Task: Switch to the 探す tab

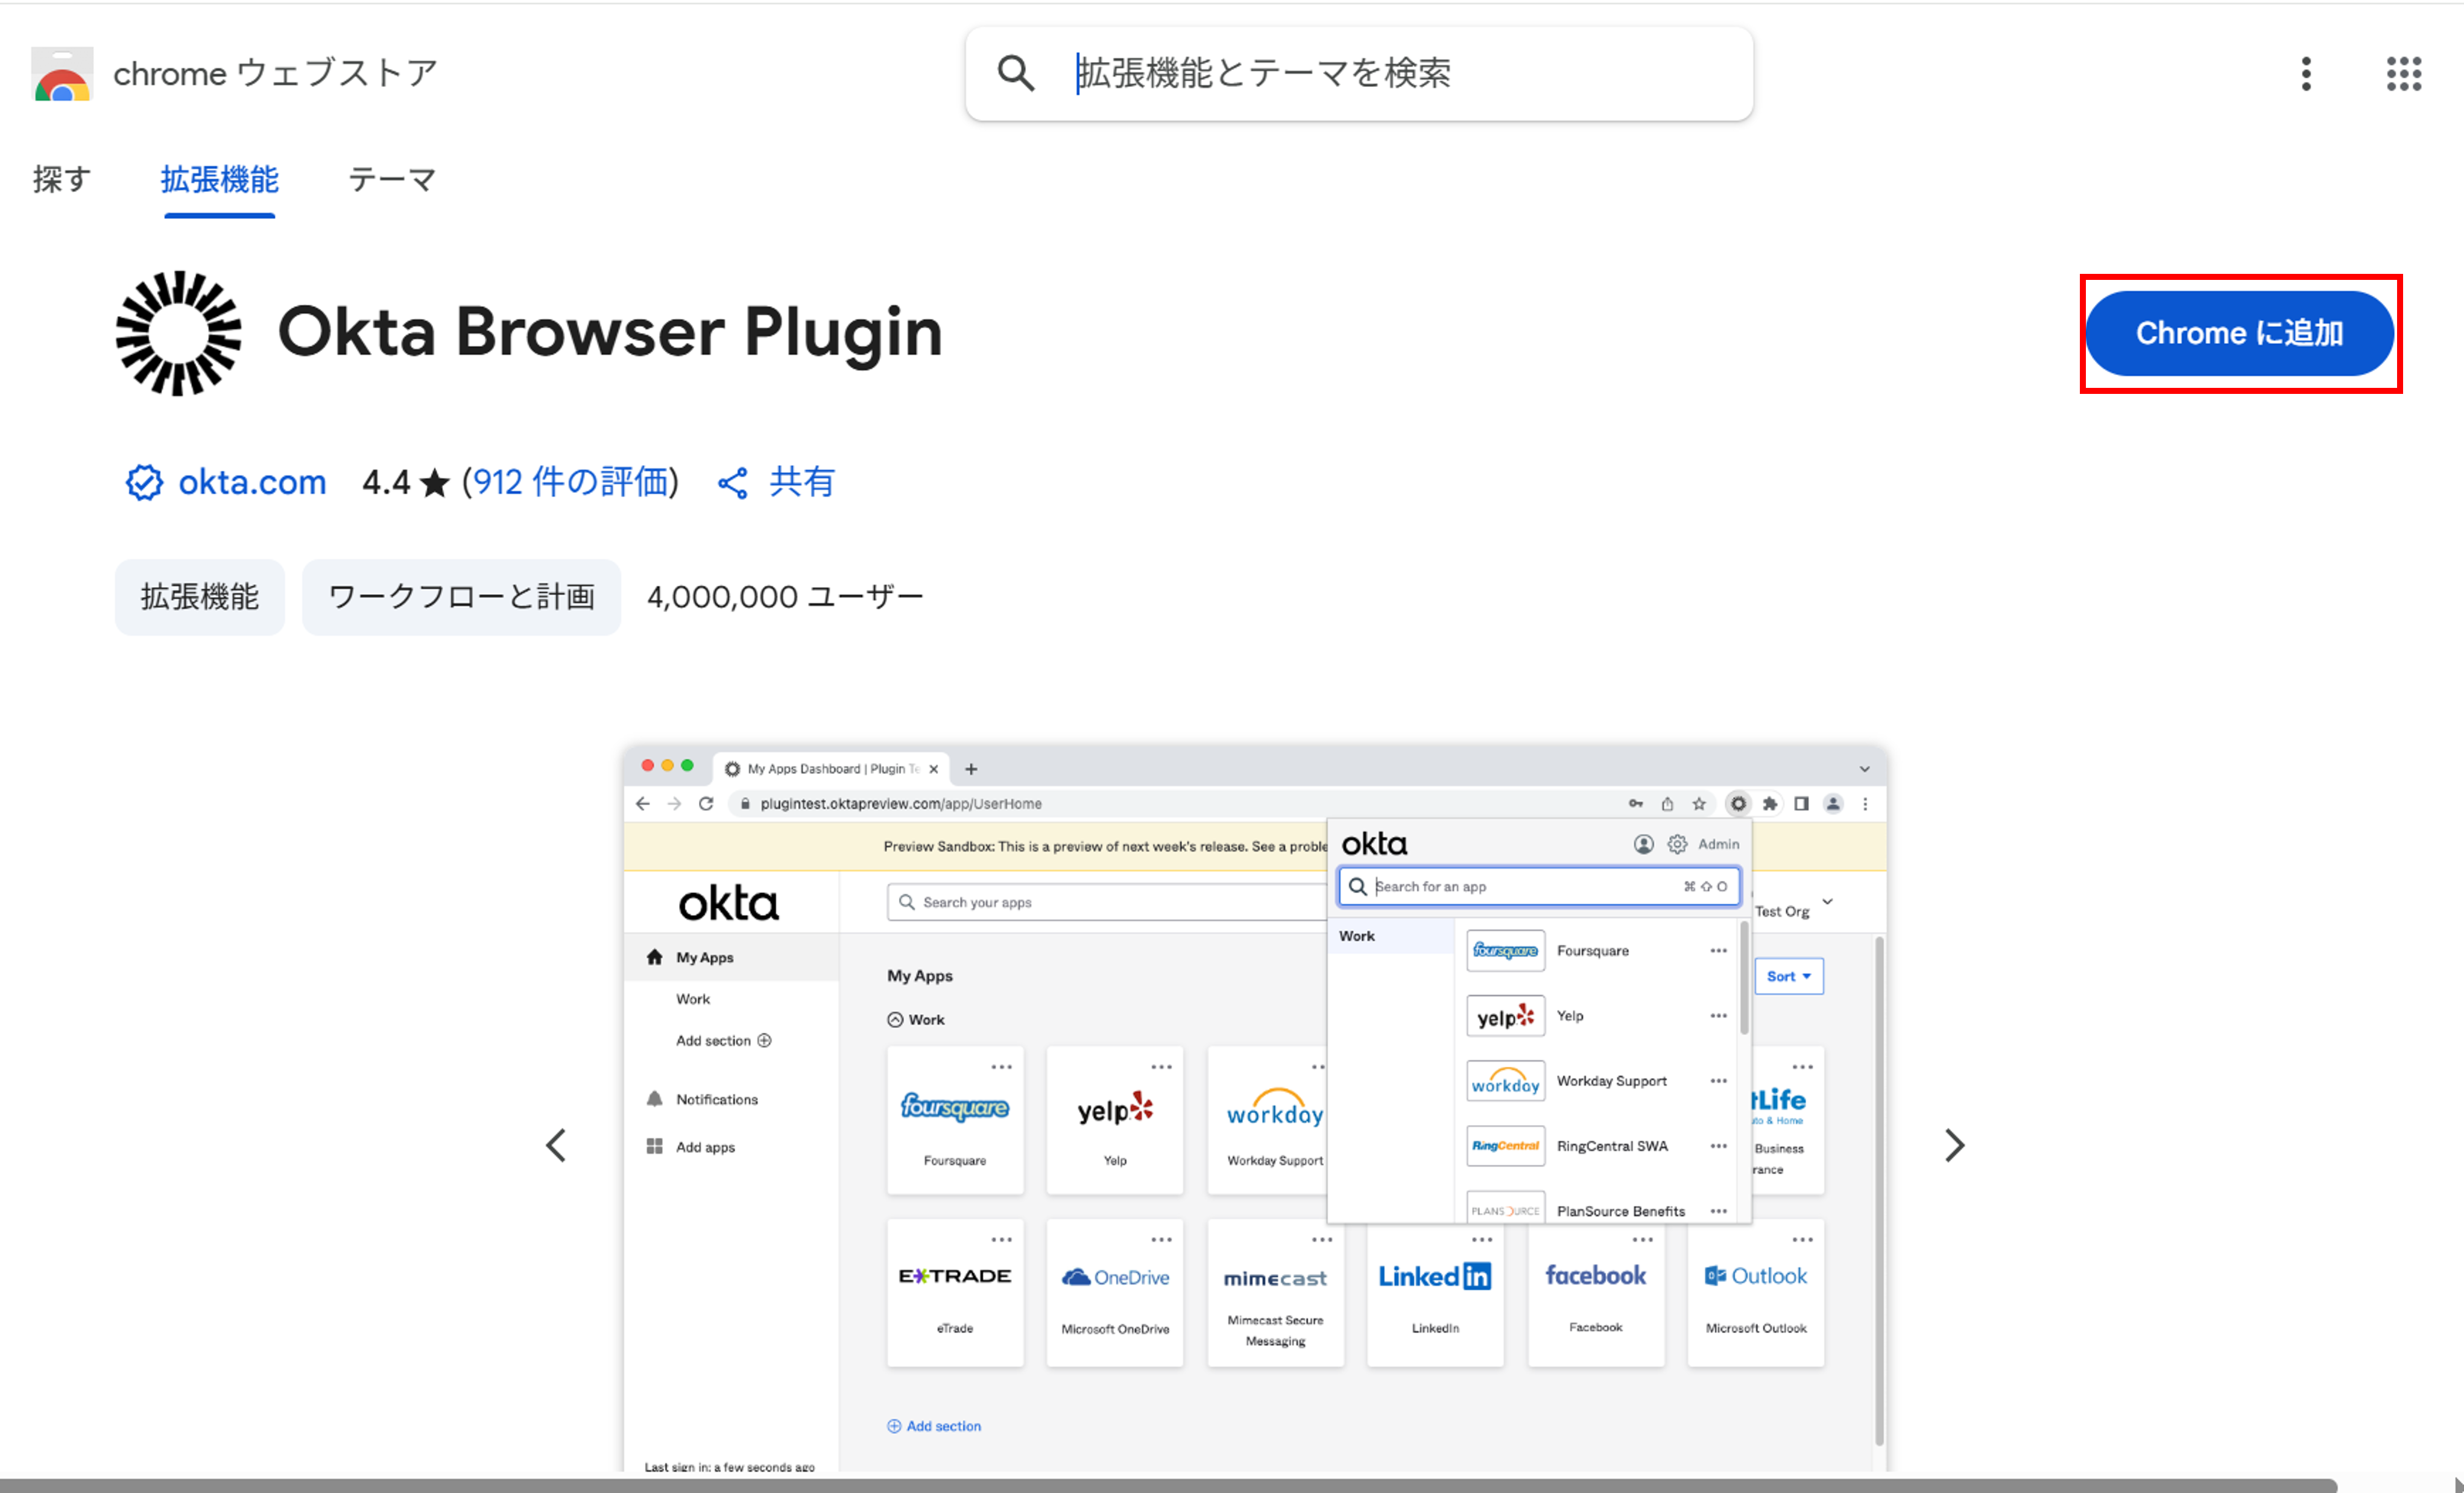Action: click(x=62, y=180)
